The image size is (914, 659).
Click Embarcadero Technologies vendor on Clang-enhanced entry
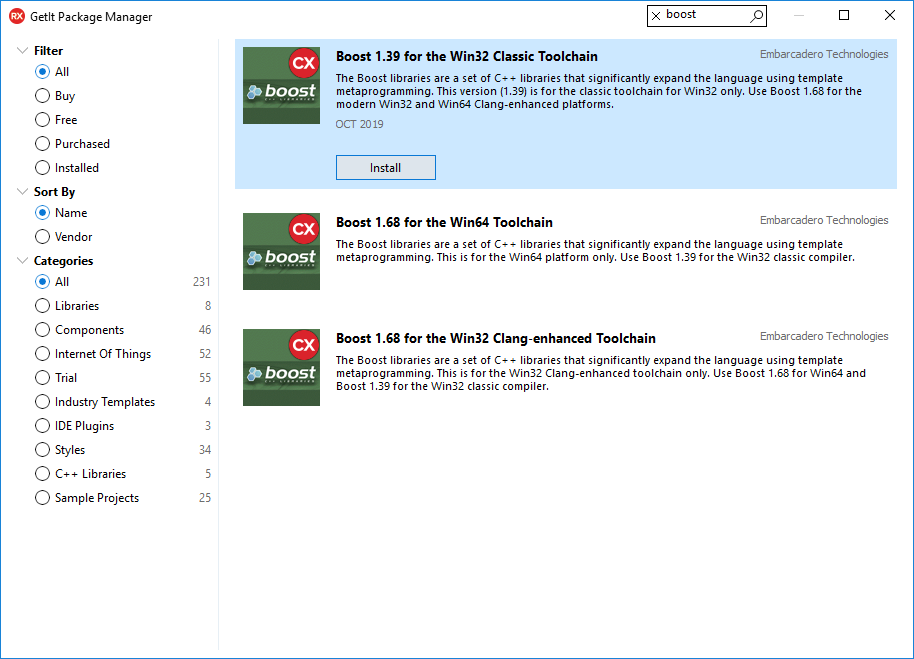[824, 336]
